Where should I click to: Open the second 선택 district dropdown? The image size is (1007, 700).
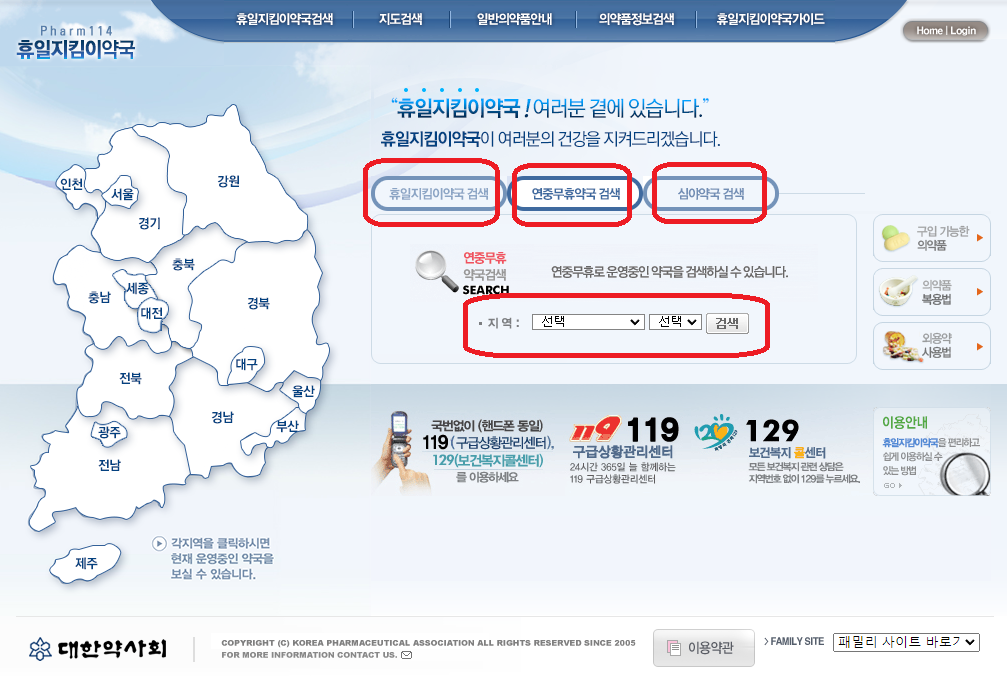pyautogui.click(x=675, y=322)
